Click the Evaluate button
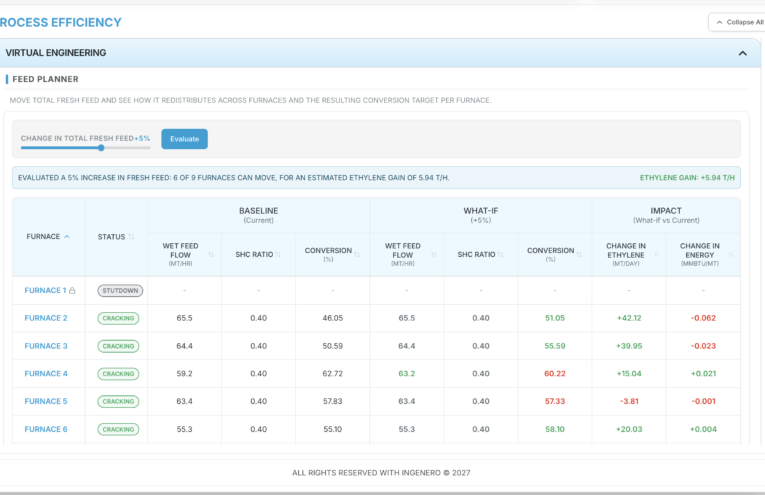765x495 pixels. [184, 139]
